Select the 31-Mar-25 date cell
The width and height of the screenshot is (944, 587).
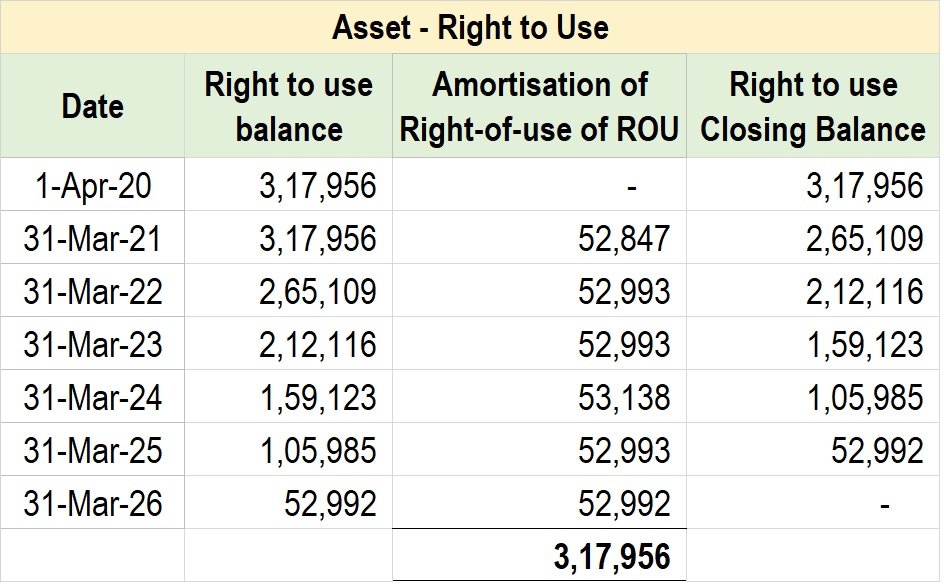[92, 451]
